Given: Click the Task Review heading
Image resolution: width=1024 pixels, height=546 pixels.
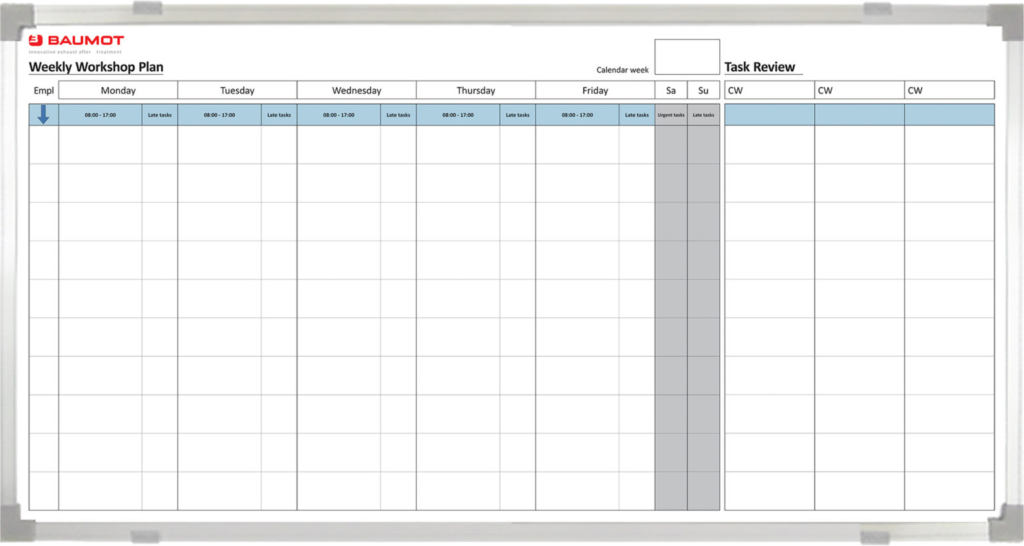Looking at the screenshot, I should 760,68.
